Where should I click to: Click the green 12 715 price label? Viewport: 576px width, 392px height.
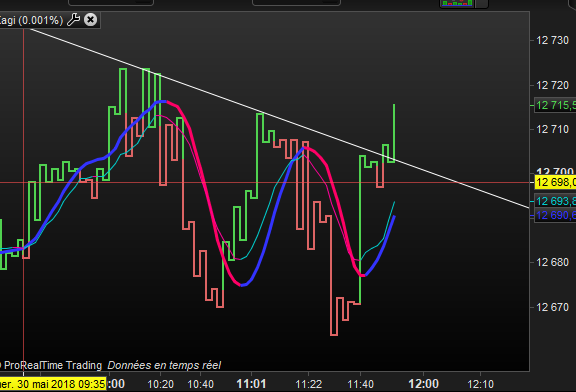[x=555, y=105]
